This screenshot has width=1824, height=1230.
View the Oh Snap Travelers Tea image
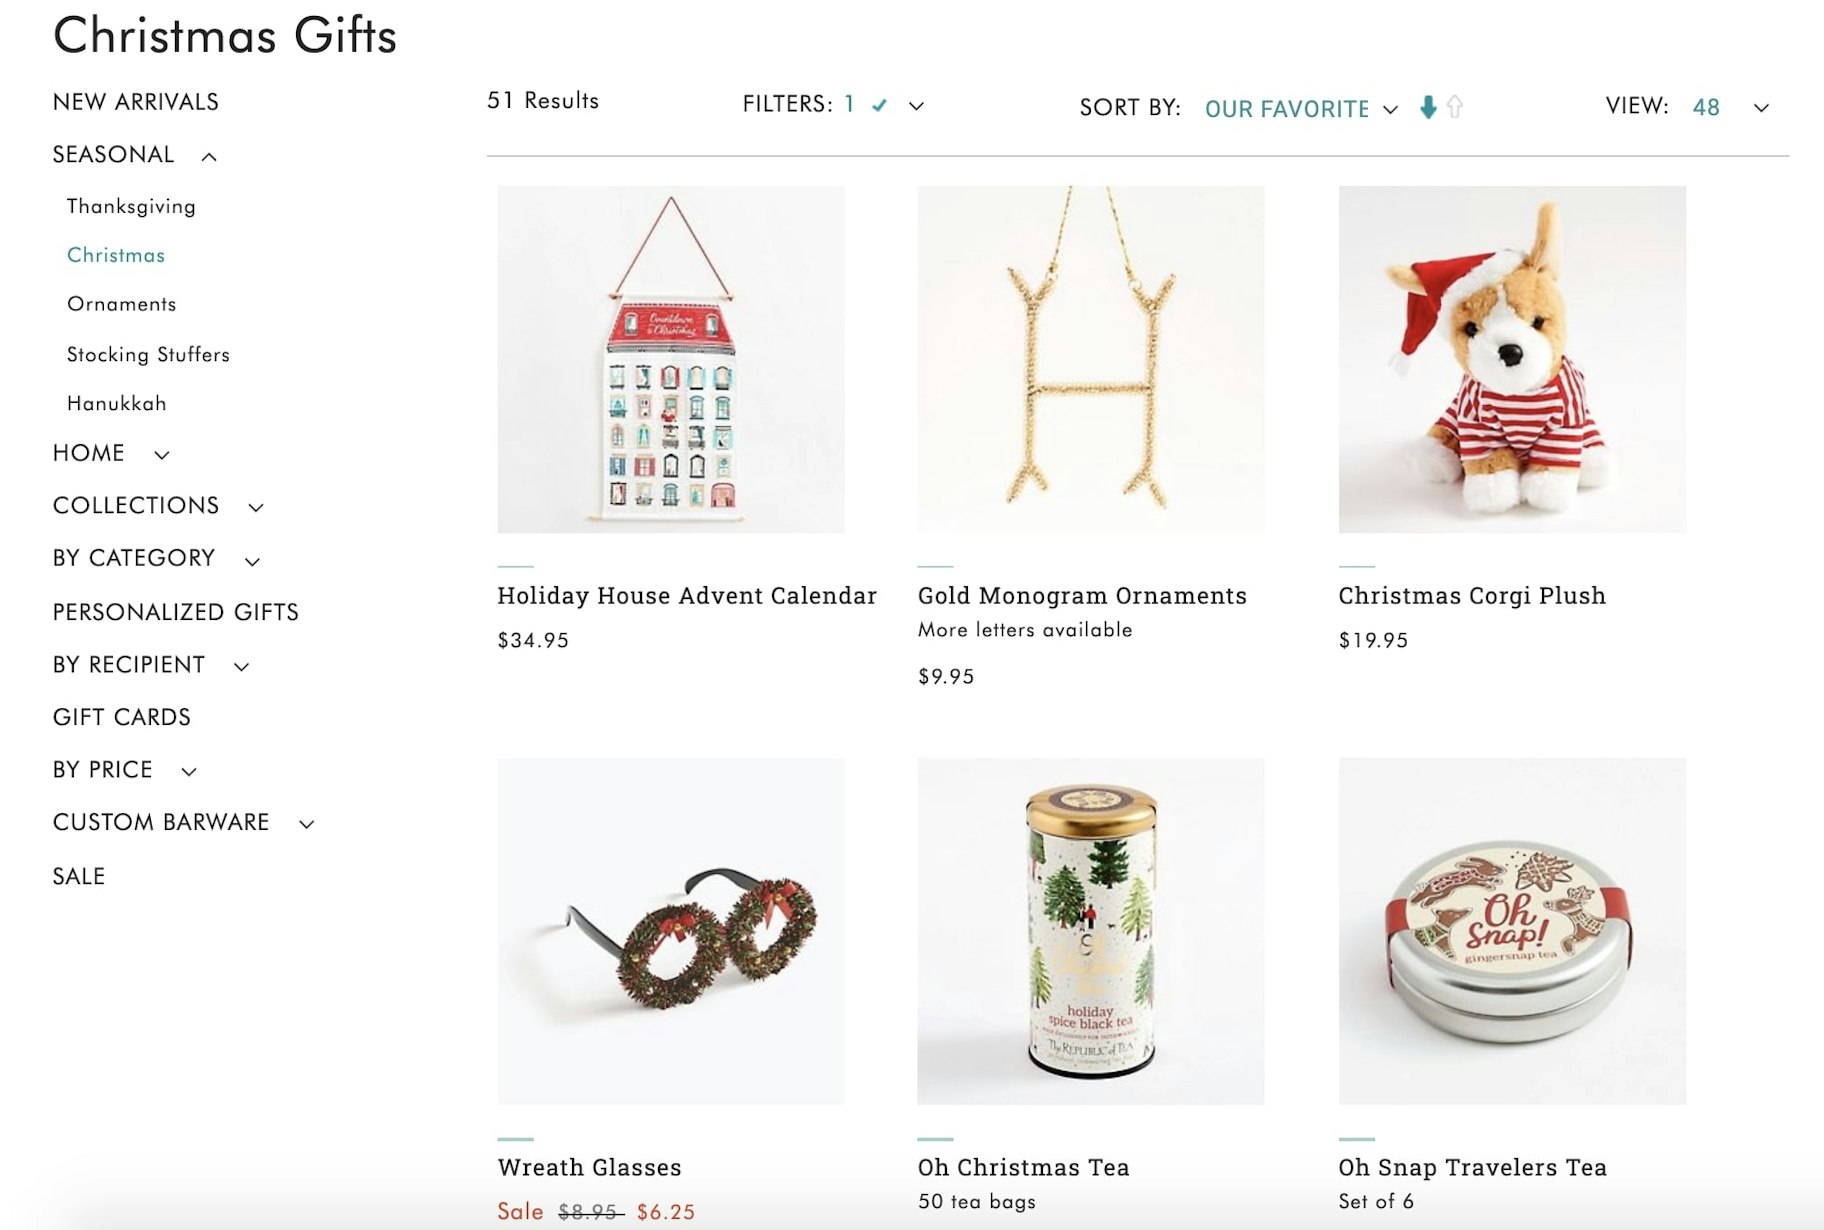tap(1512, 931)
